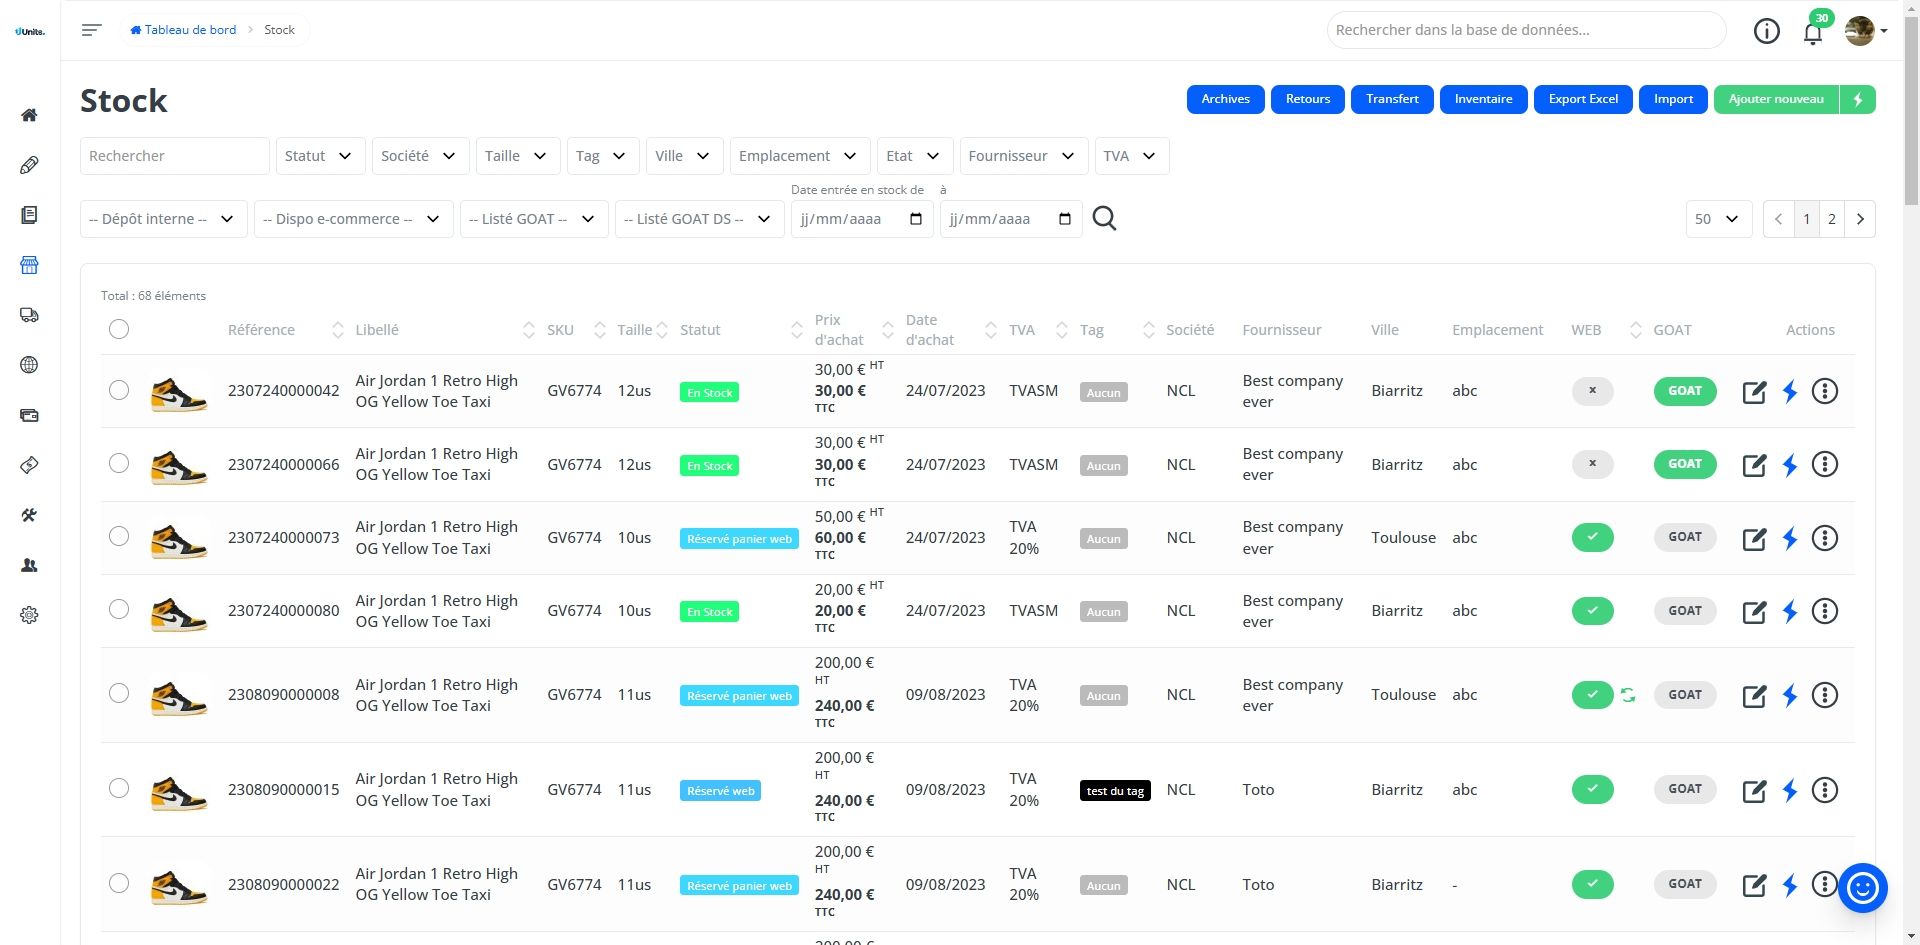
Task: Click the green lightning quick-add button
Action: [x=1858, y=99]
